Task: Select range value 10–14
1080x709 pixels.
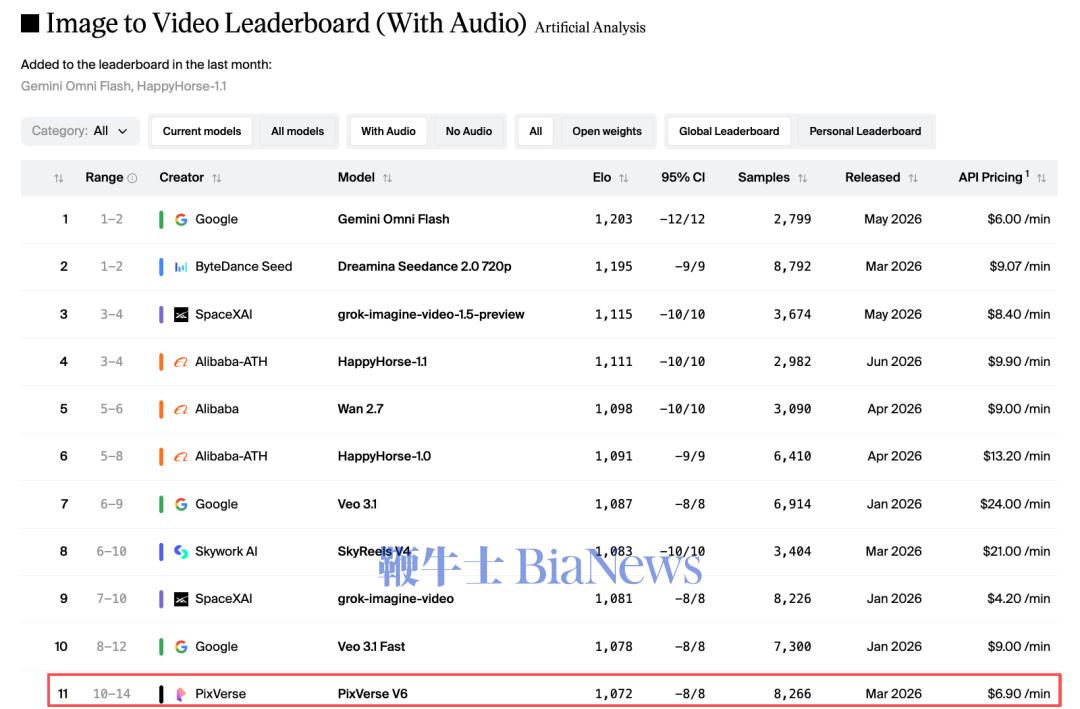Action: [x=112, y=694]
